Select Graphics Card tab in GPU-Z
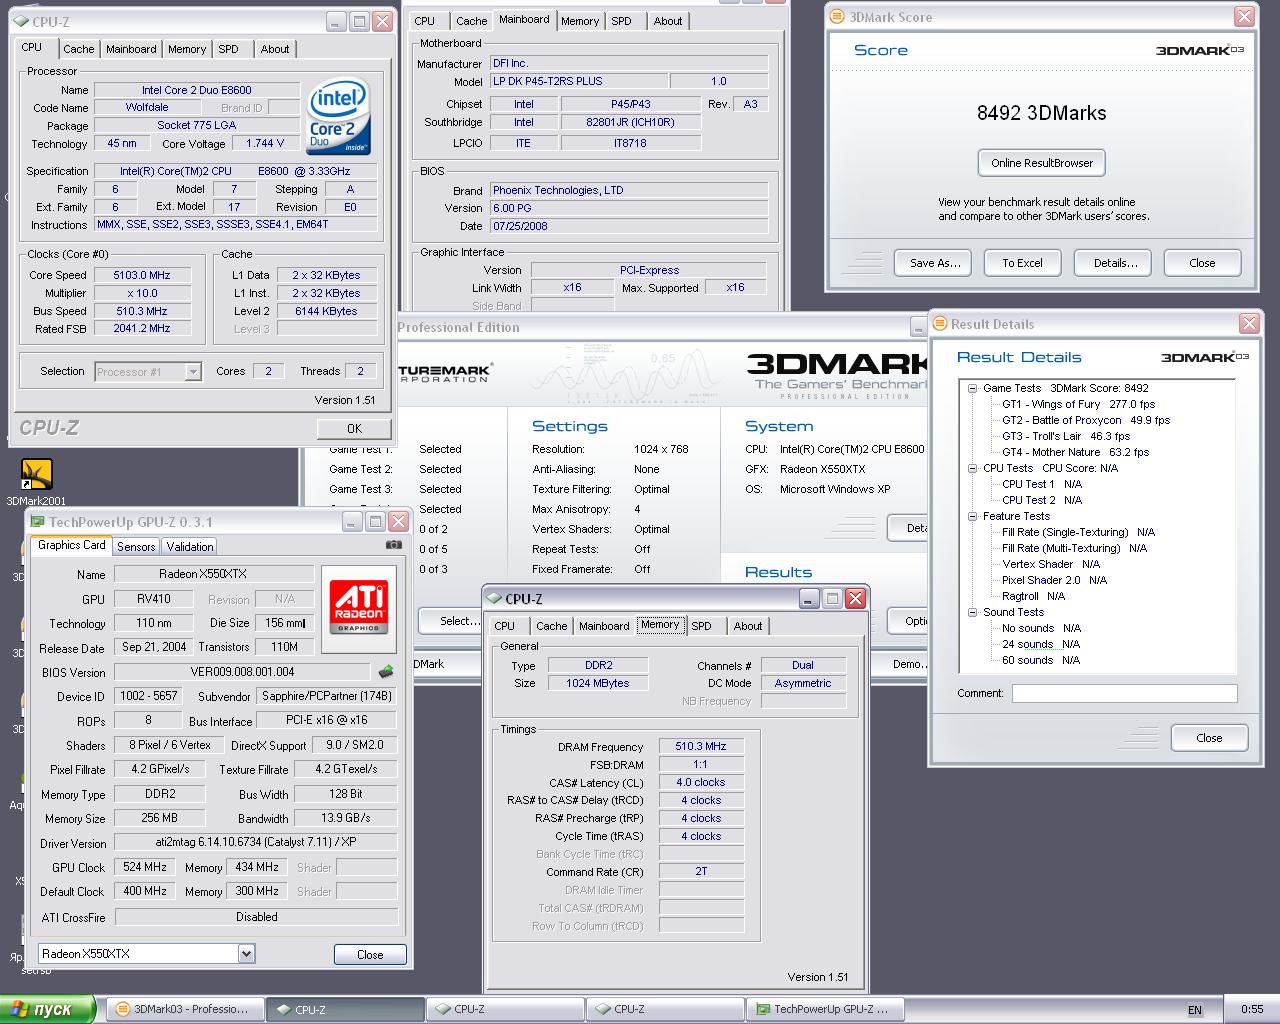Screen dimensions: 1280x1024 pos(71,545)
